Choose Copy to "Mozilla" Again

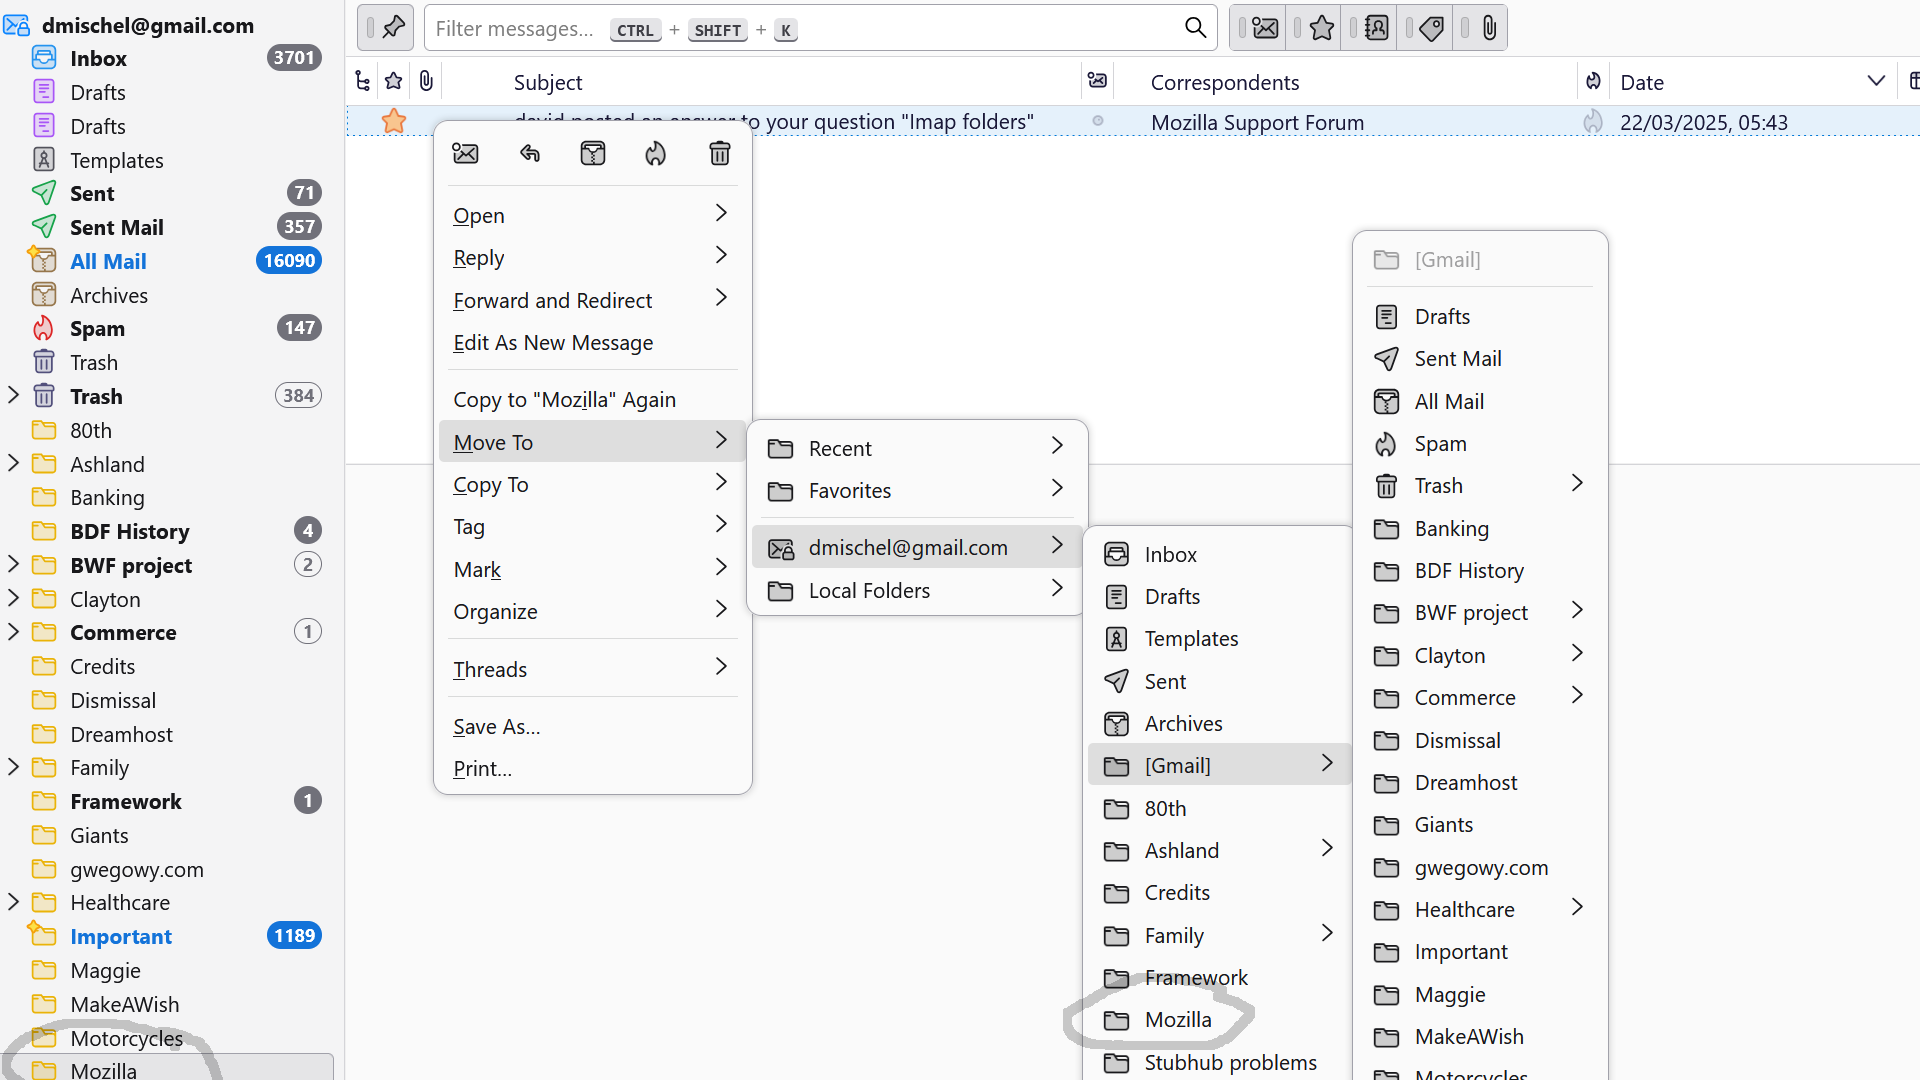[592, 399]
